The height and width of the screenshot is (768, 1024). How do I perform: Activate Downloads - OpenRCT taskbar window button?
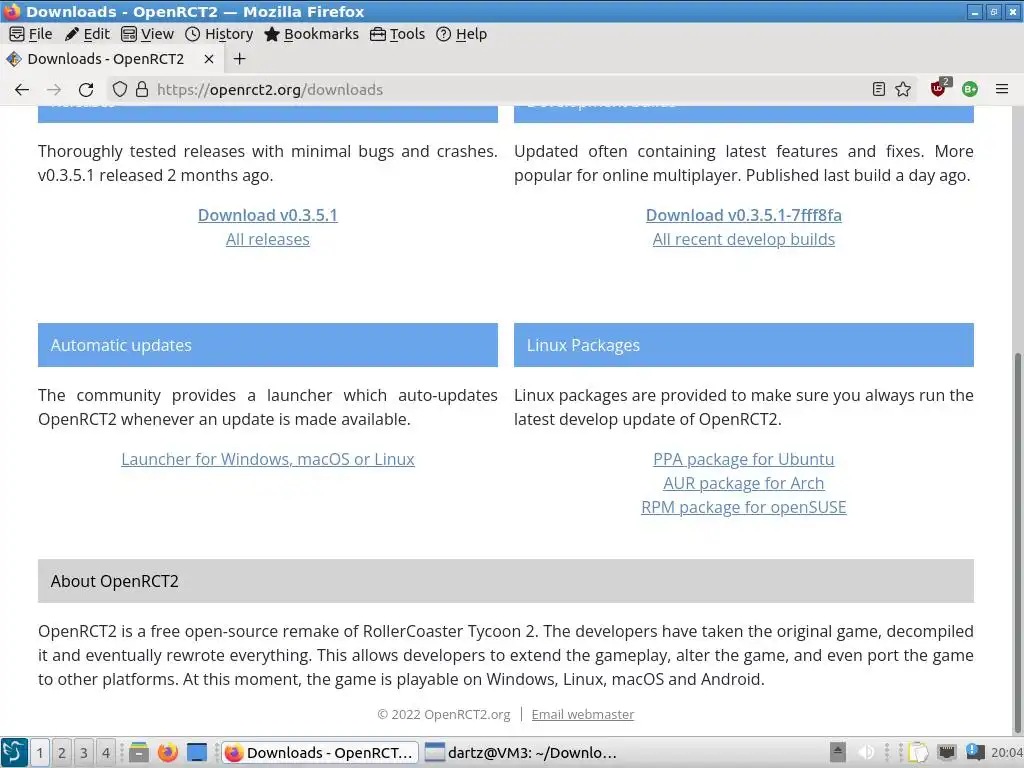point(320,752)
